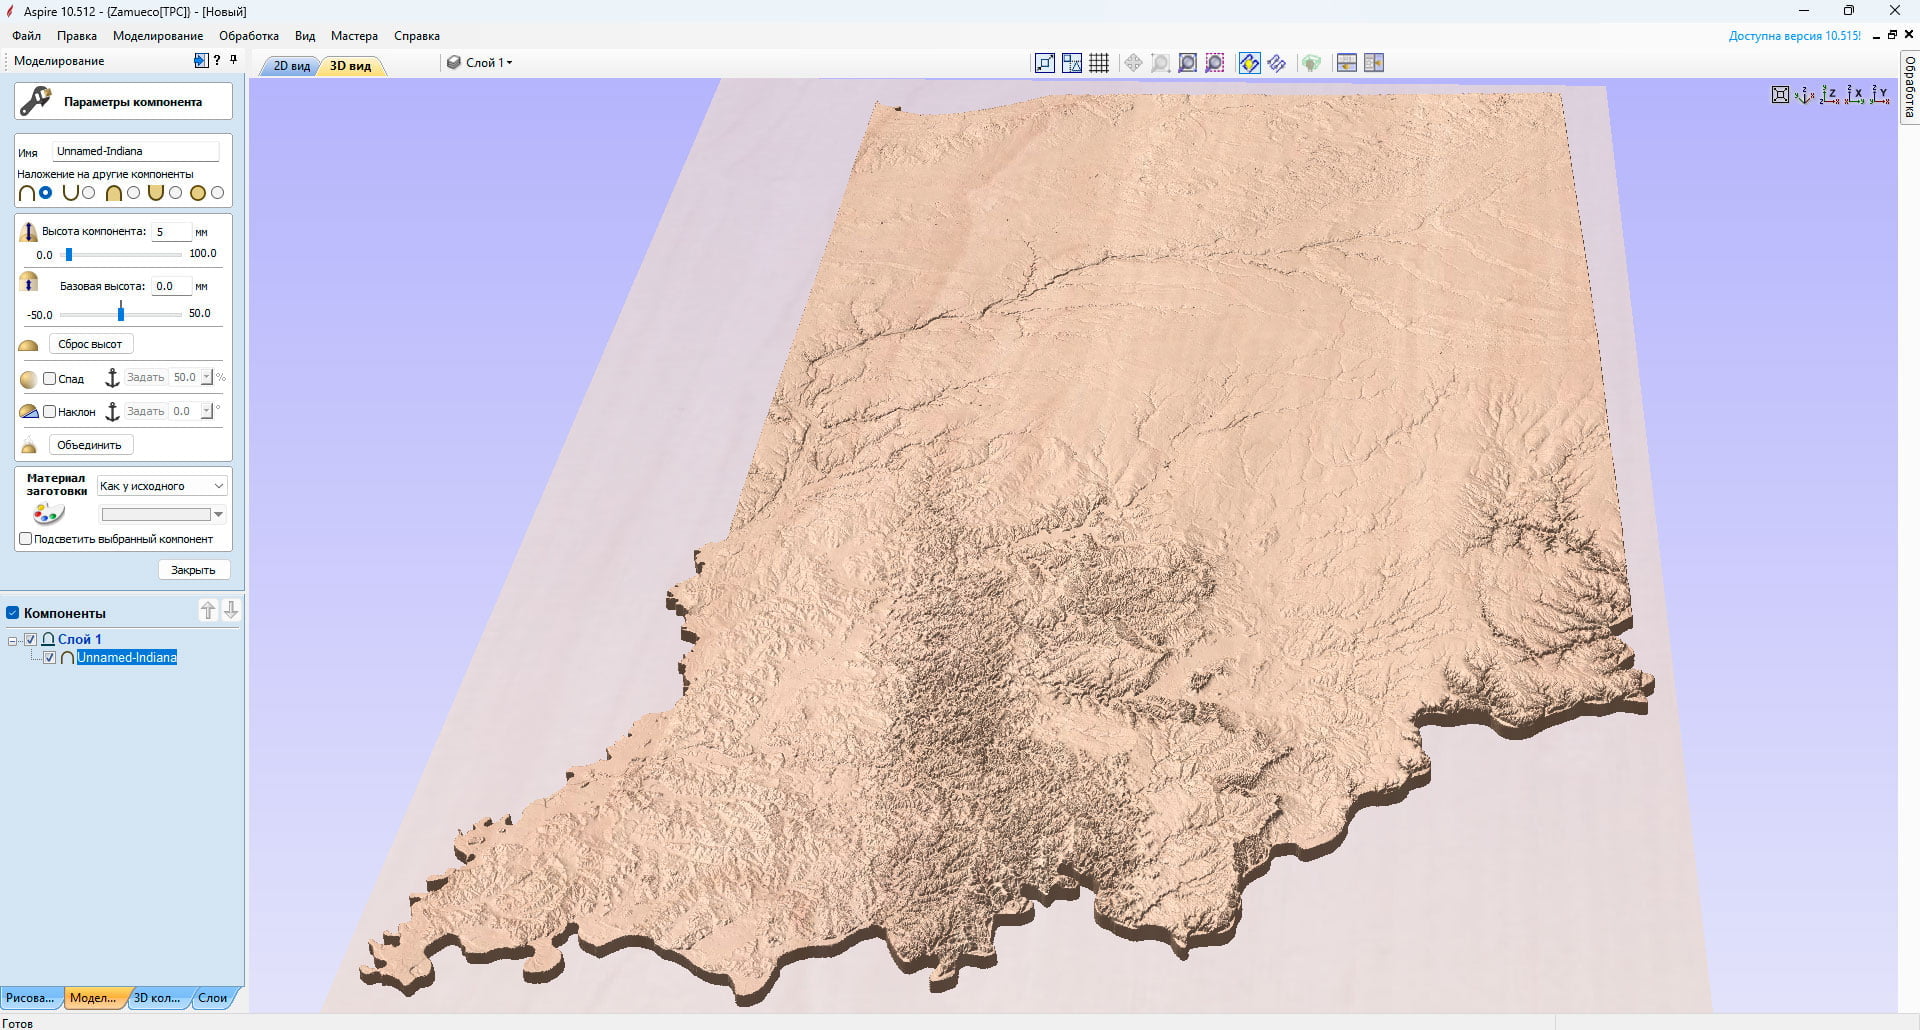Collapse the Слой 1 tree node
Viewport: 1920px width, 1030px height.
point(13,640)
